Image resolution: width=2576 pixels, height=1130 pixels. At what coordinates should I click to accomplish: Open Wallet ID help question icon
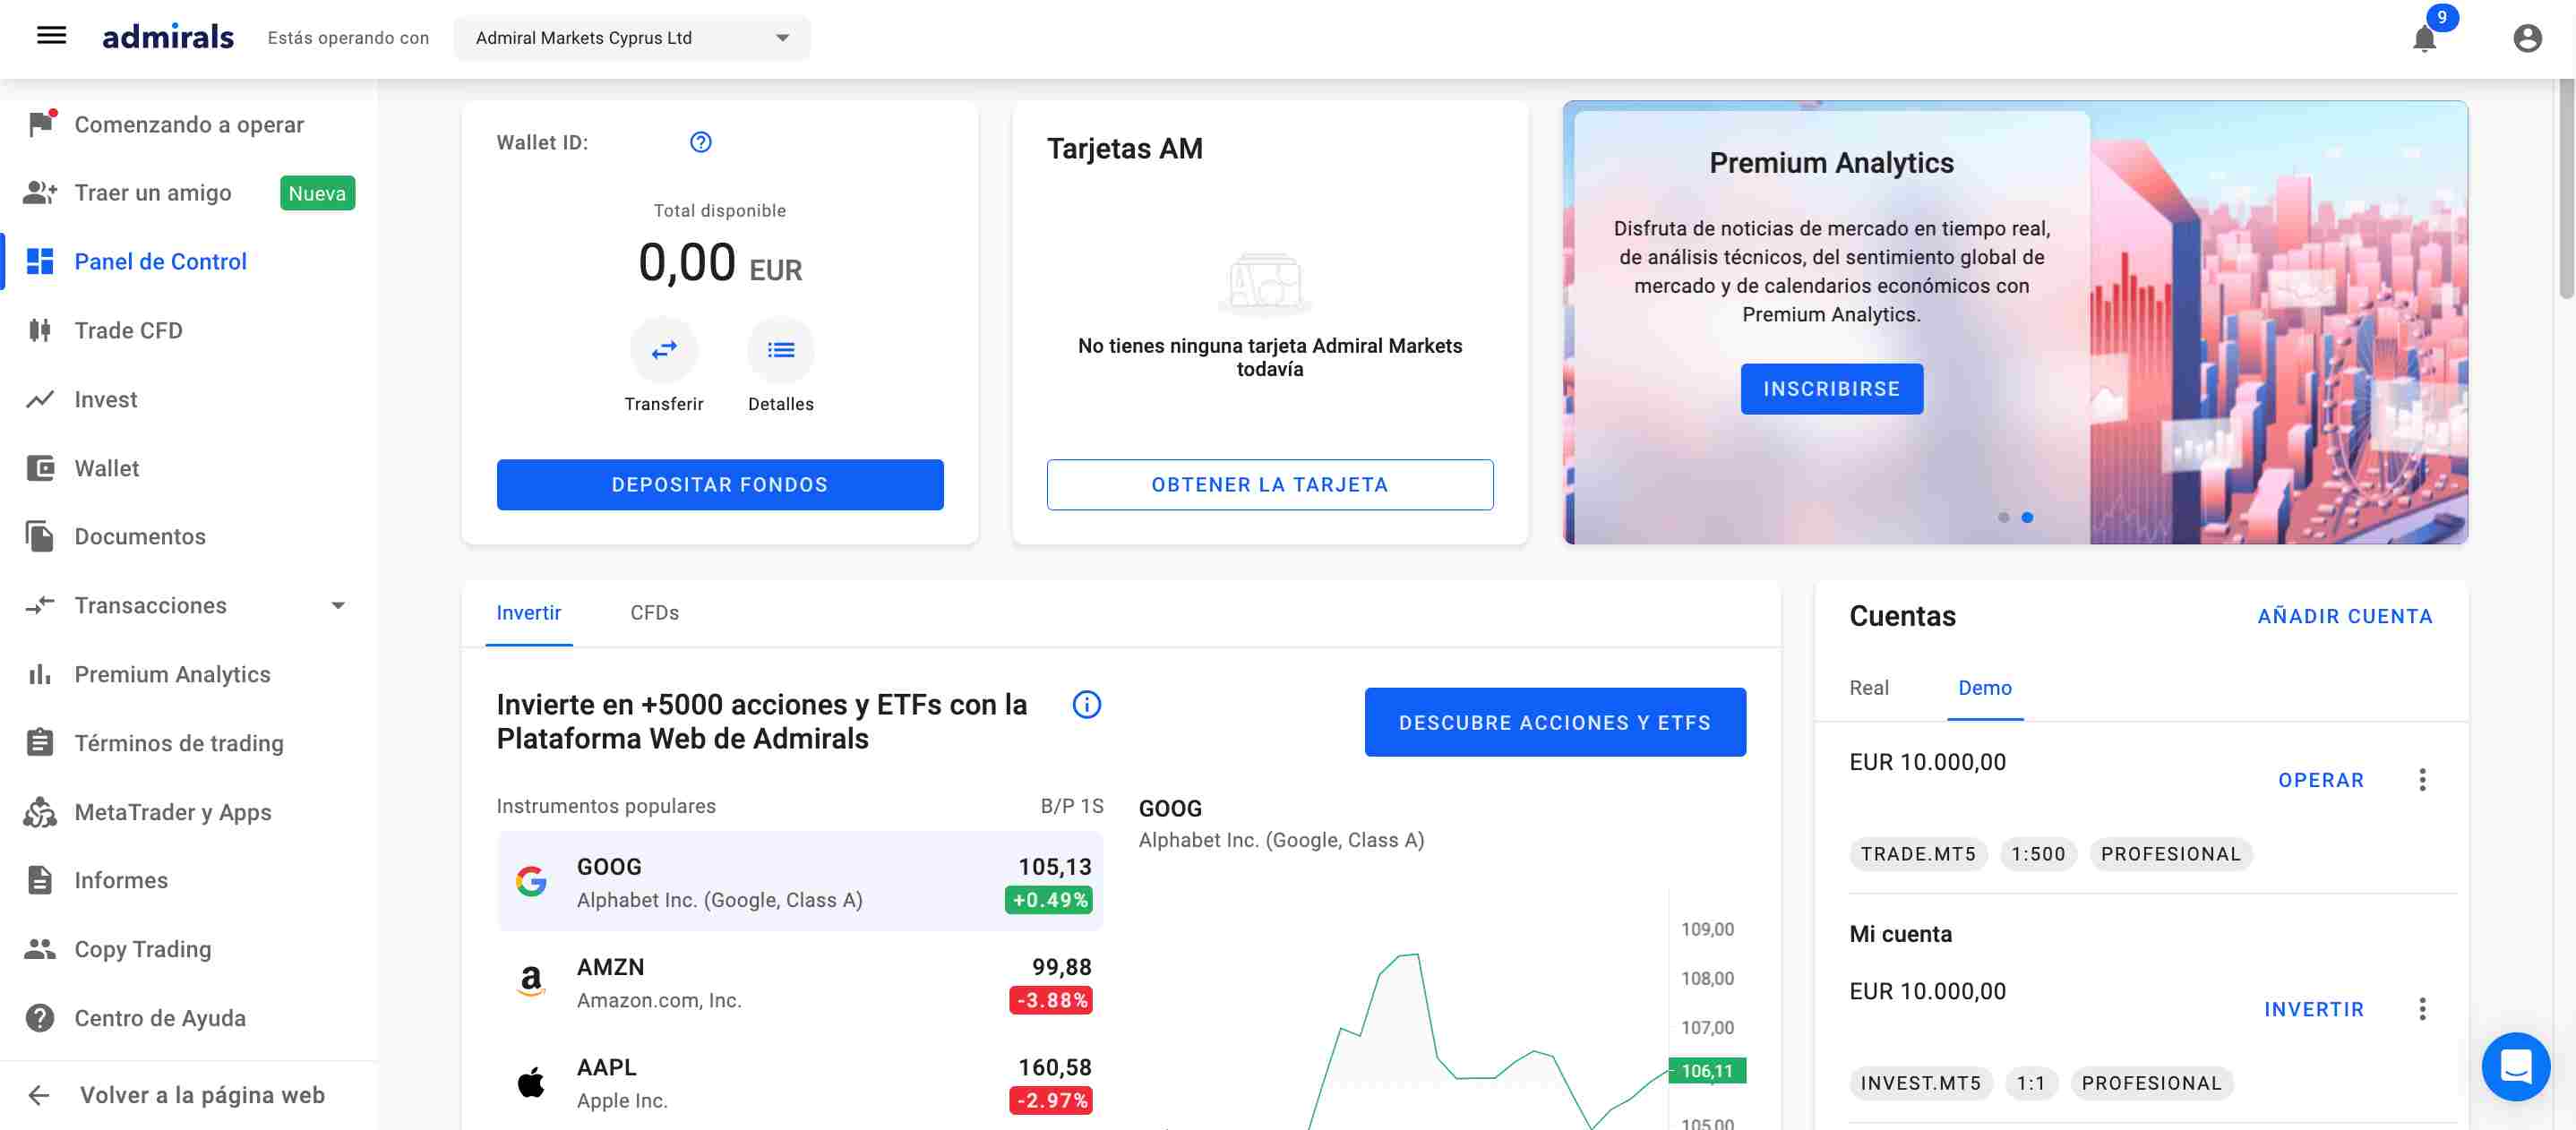click(701, 142)
